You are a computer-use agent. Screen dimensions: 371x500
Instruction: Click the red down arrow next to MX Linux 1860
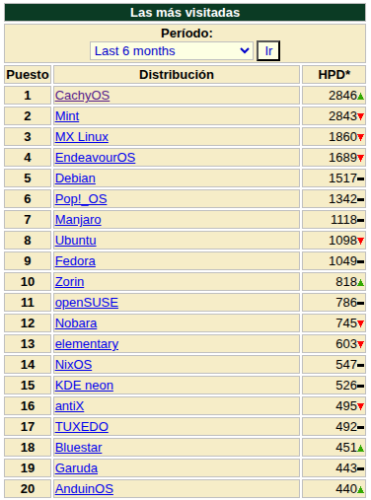tap(360, 138)
